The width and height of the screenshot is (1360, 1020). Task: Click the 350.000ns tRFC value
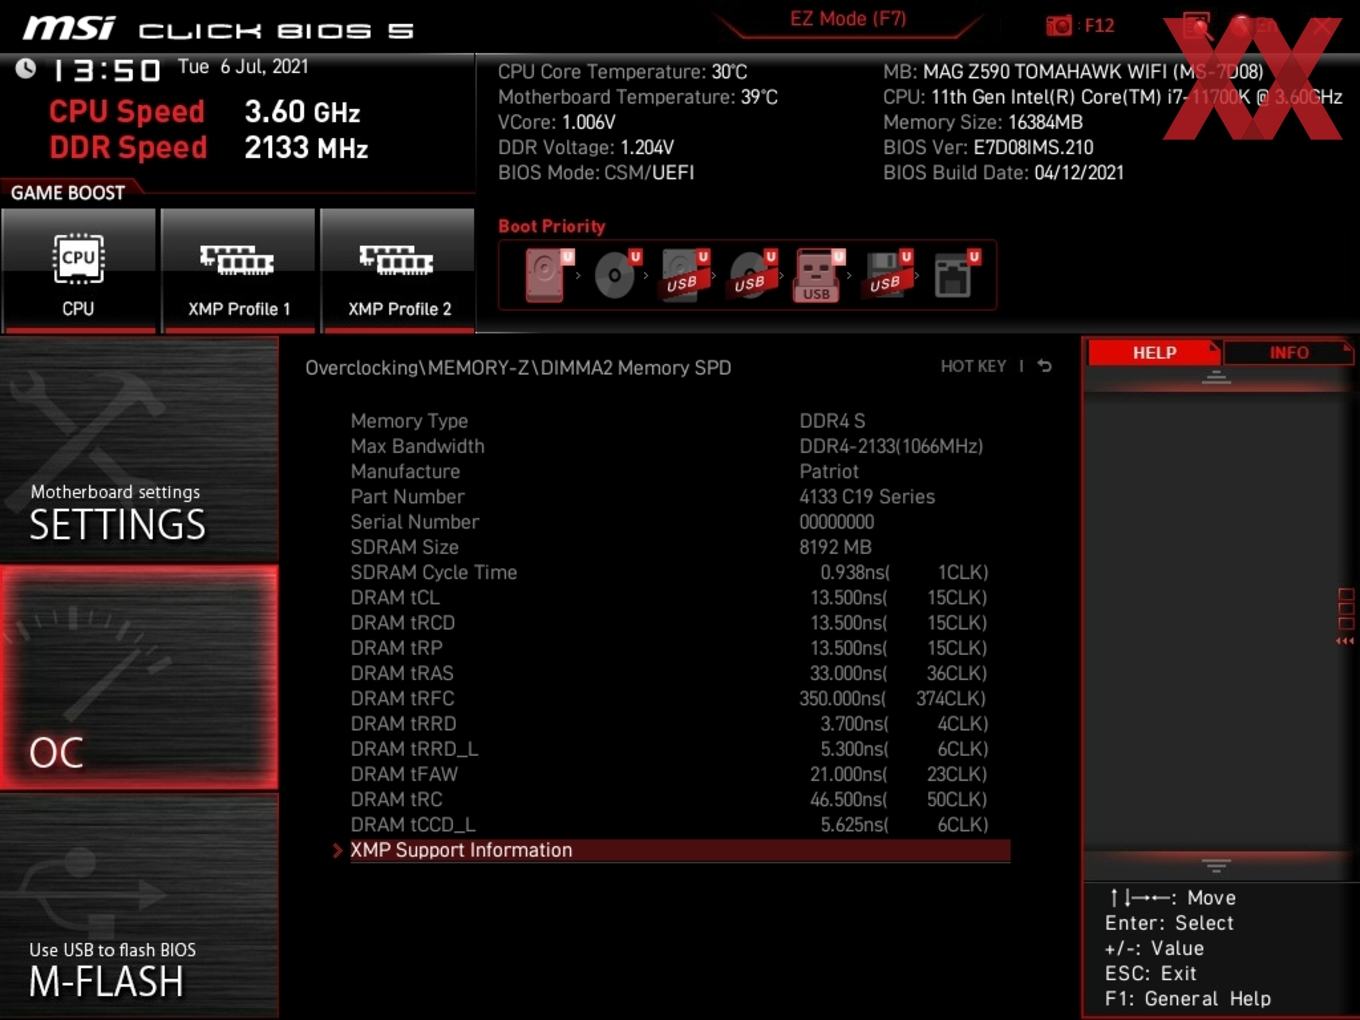[x=843, y=698]
